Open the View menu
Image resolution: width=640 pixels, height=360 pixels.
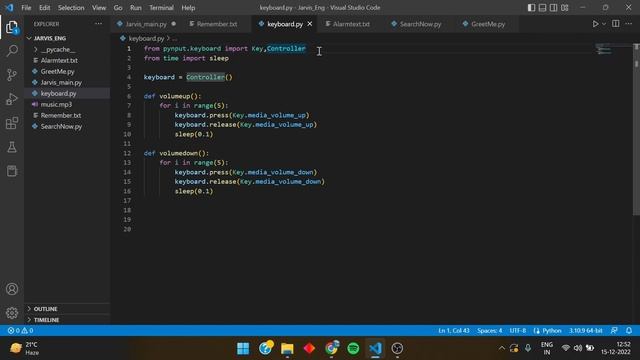tap(99, 8)
